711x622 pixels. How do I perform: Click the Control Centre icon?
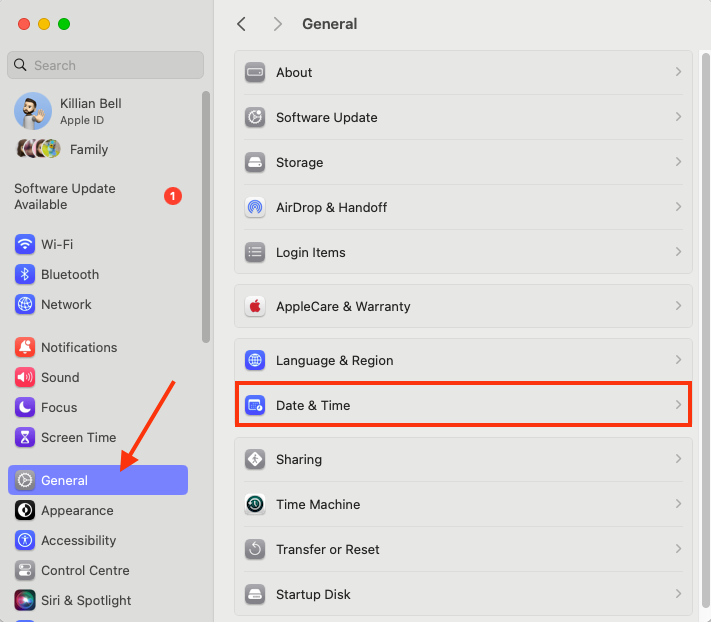[25, 570]
